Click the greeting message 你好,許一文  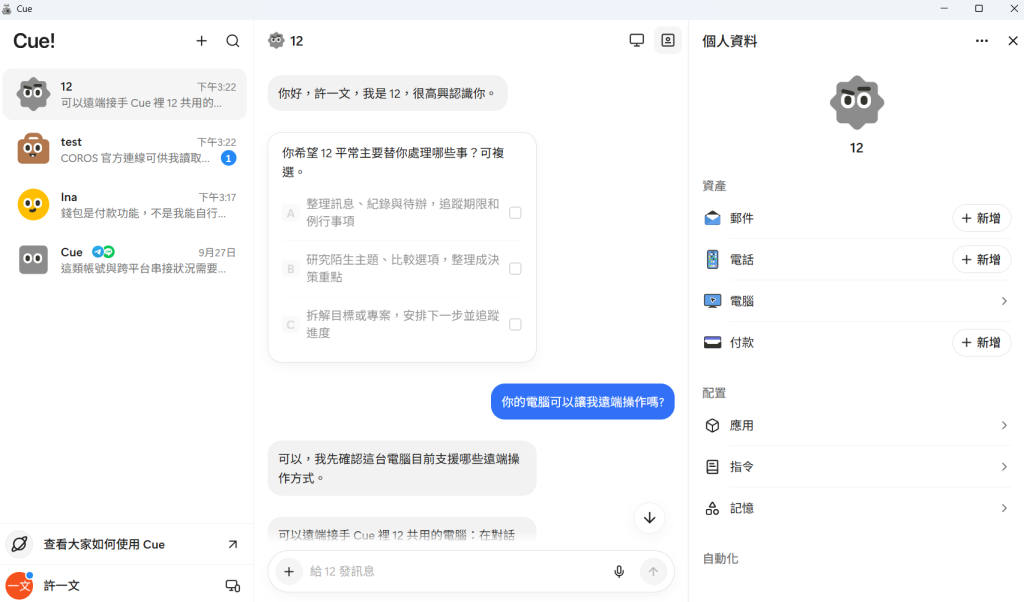point(387,93)
